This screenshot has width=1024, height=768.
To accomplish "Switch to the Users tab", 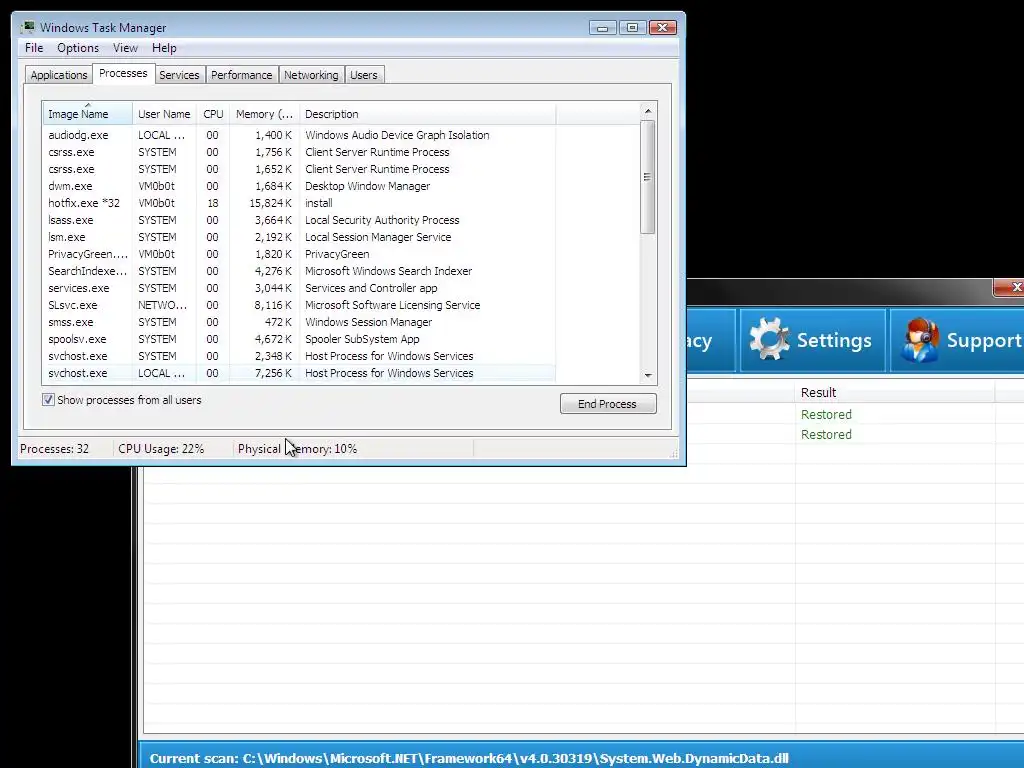I will click(364, 75).
